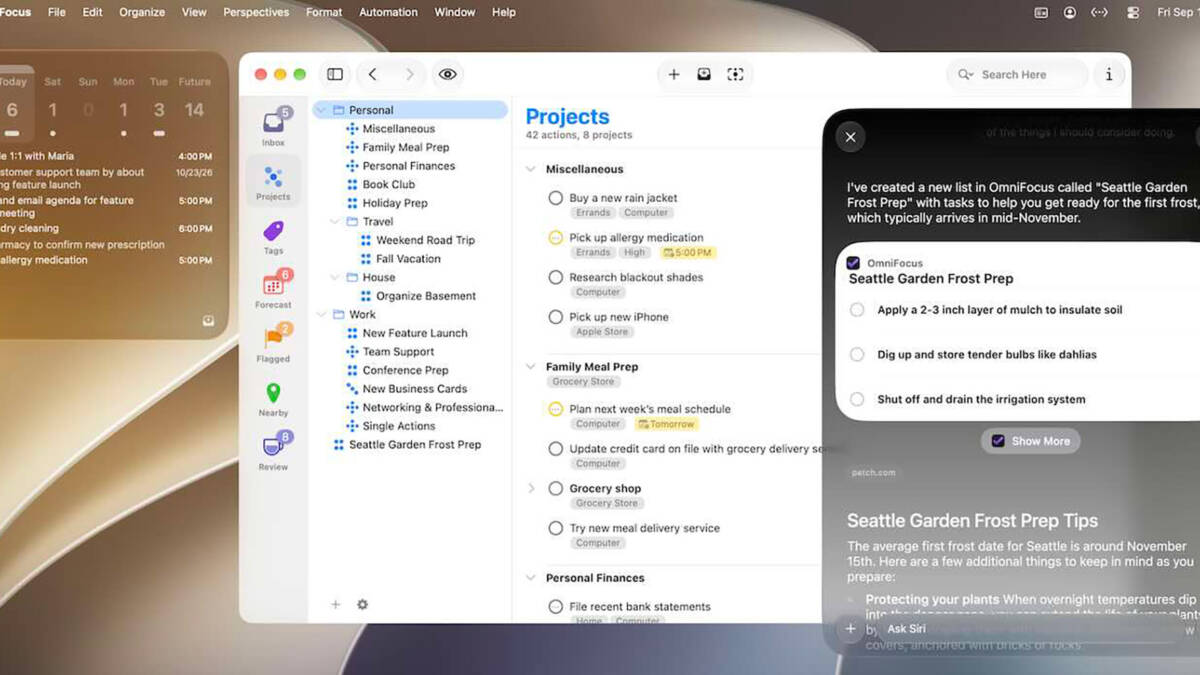Click the plus icon beside Ask Siri

click(x=850, y=629)
